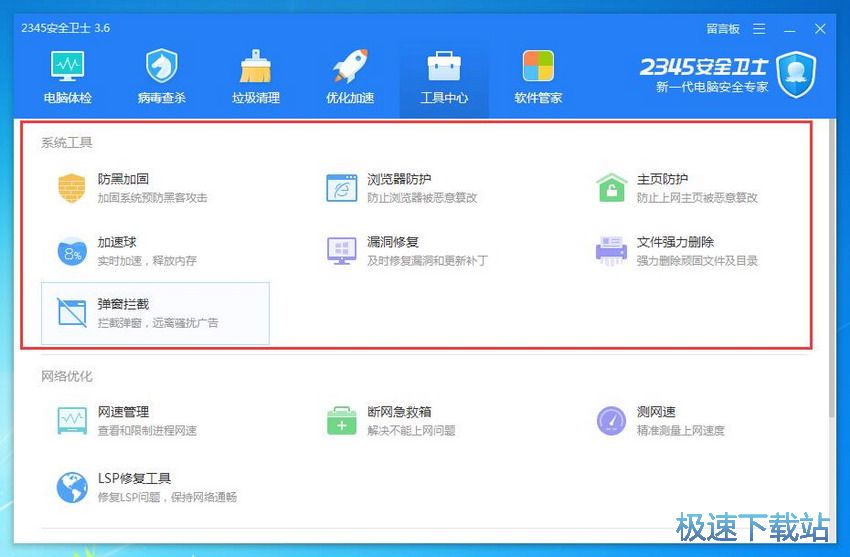Viewport: 850px width, 557px height.
Task: Launch the 防黑加固 tool title
Action: pos(123,179)
